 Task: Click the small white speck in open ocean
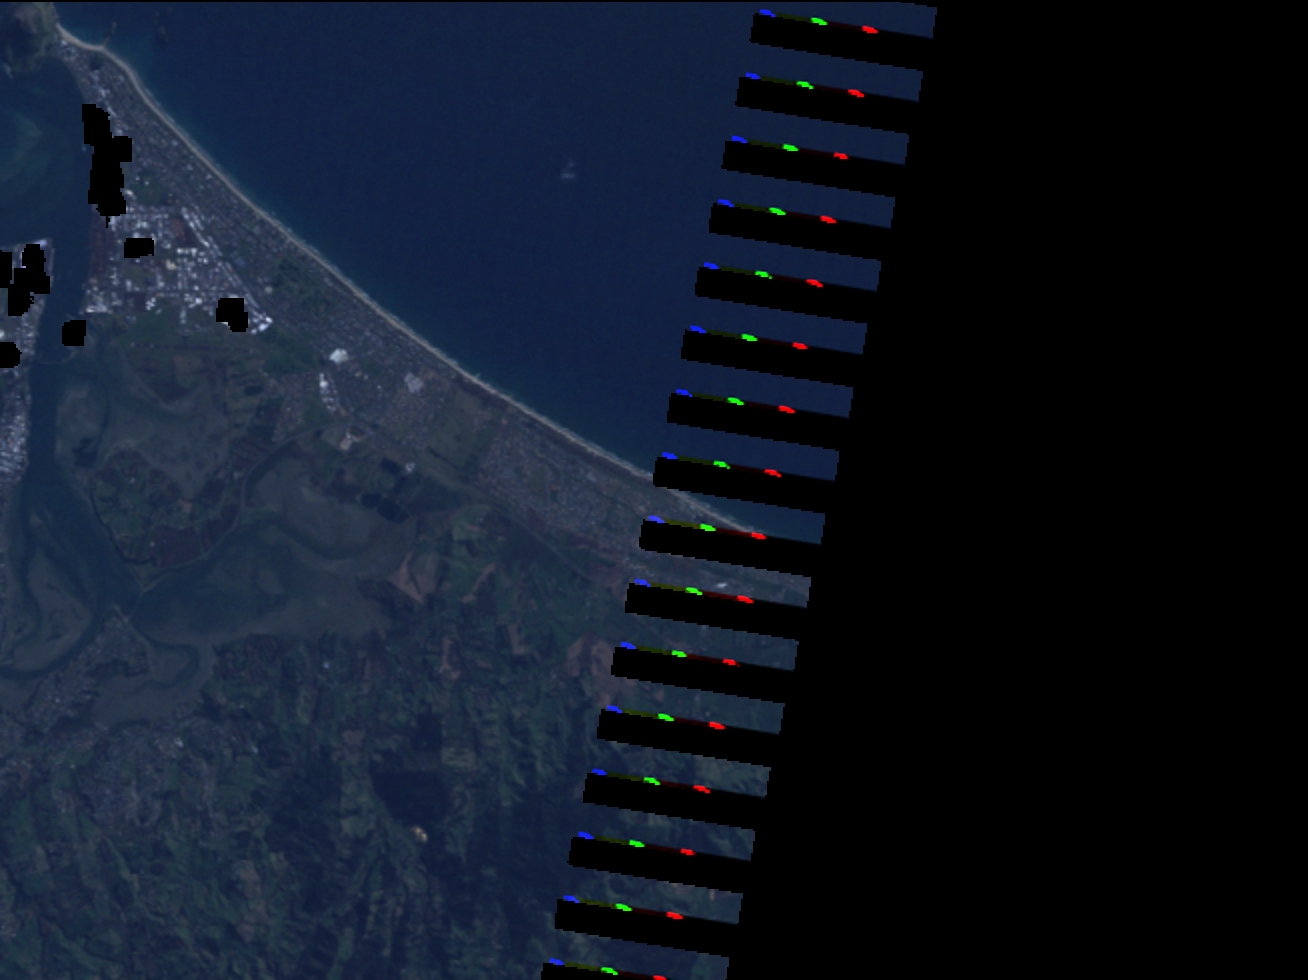click(569, 175)
